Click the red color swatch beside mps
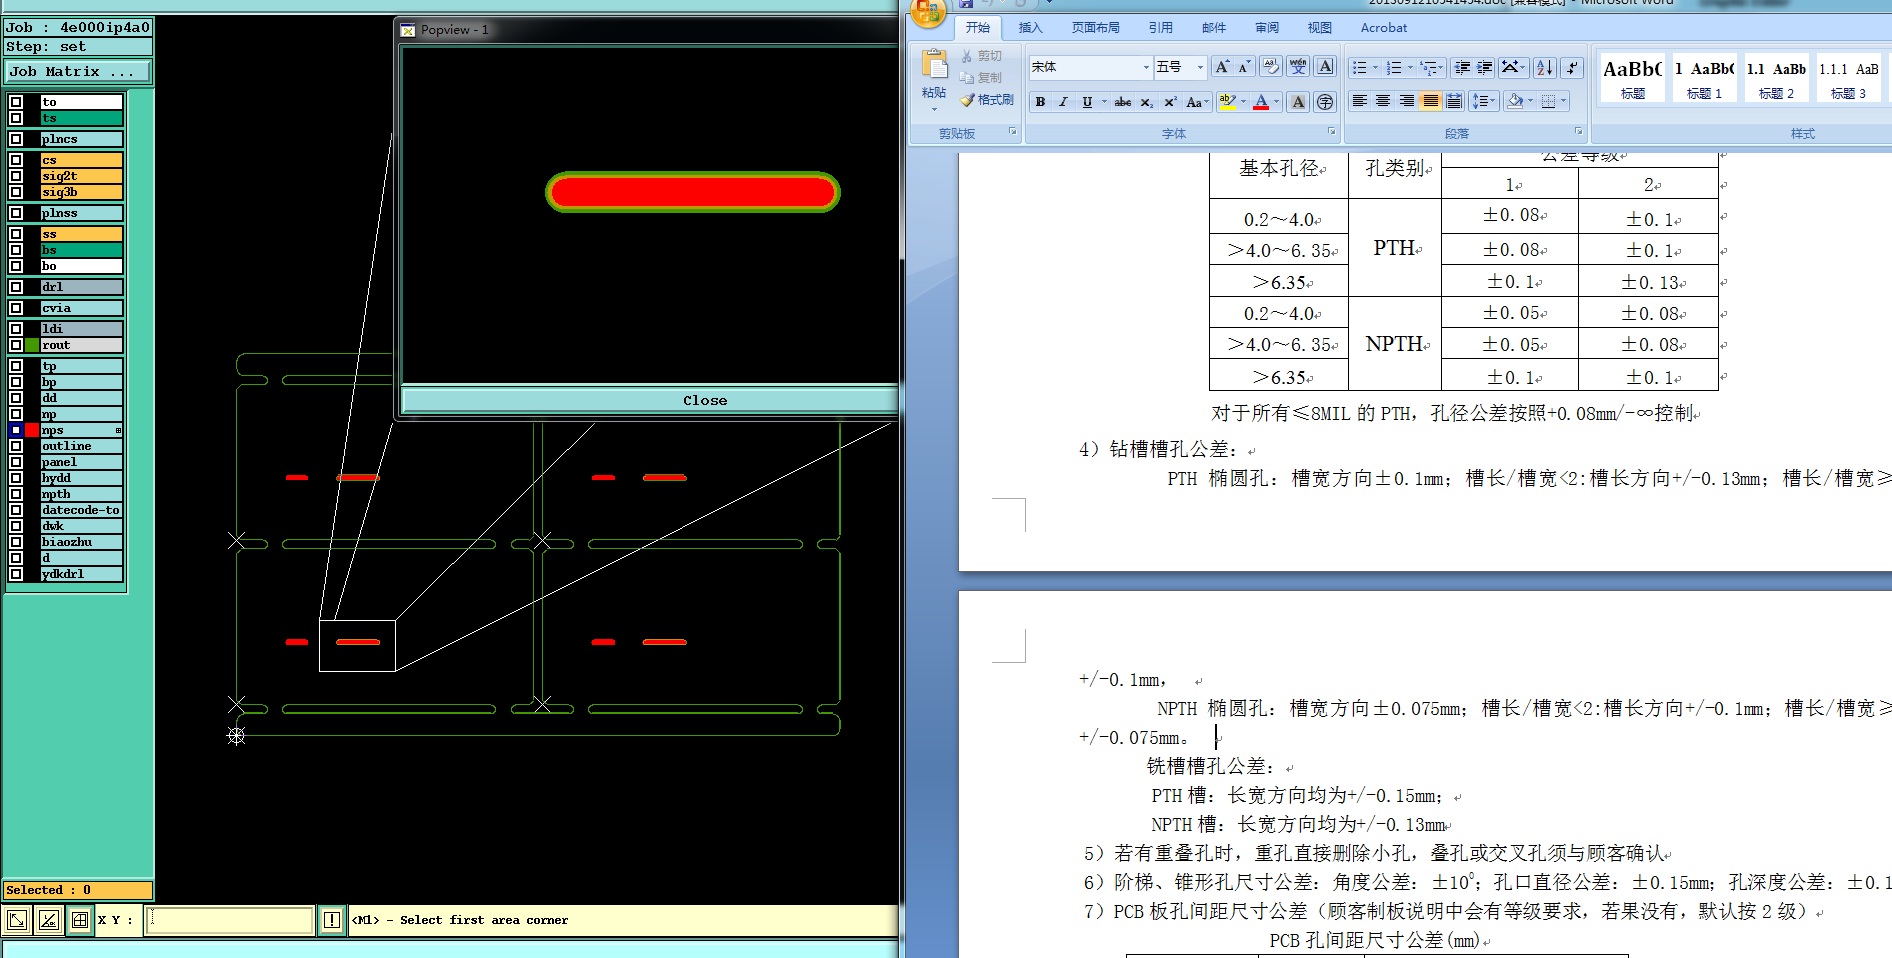1892x958 pixels. coord(33,430)
